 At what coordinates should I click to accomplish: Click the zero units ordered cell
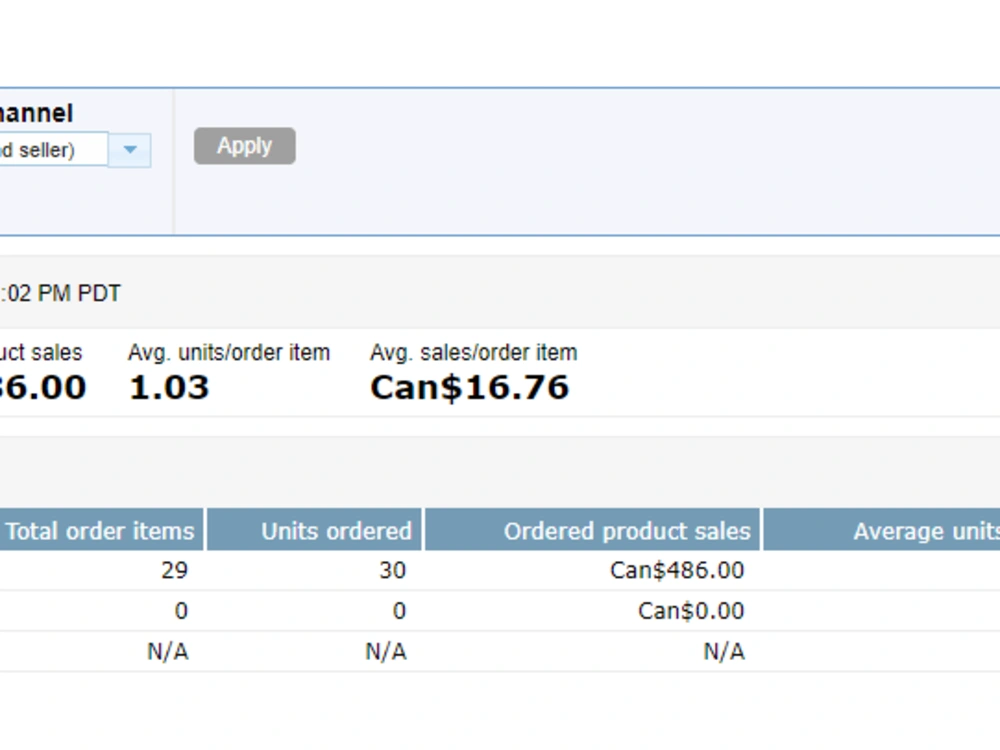pos(399,611)
